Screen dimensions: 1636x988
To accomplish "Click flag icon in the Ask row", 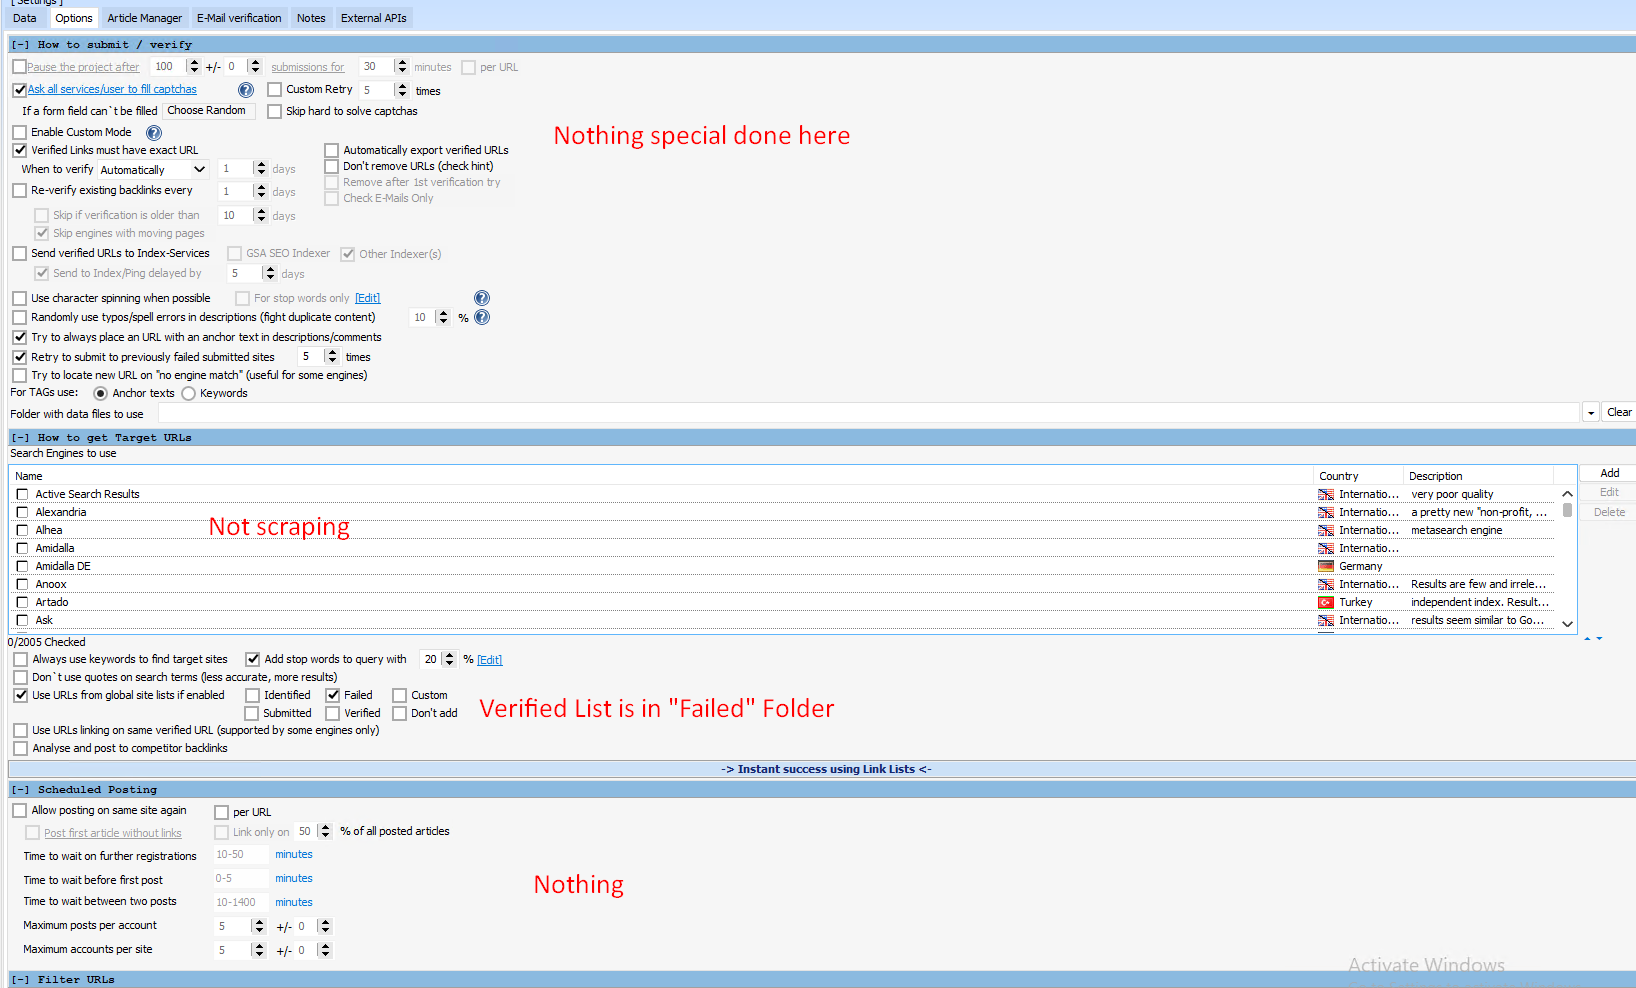I will (1326, 621).
